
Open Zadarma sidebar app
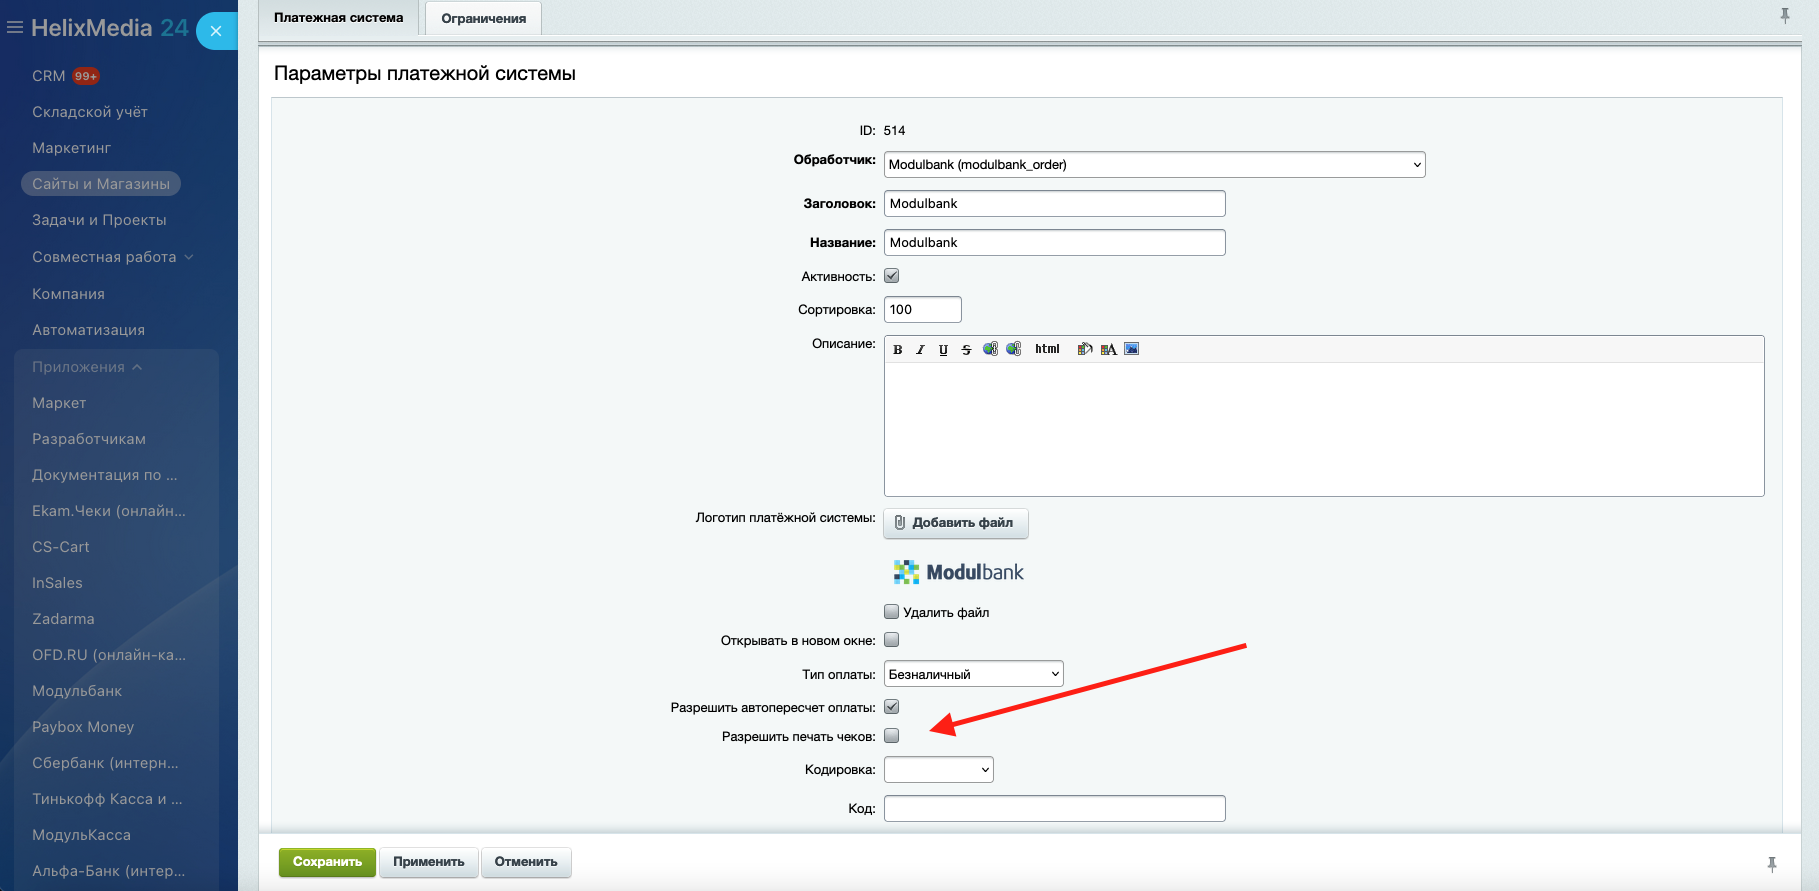click(63, 619)
